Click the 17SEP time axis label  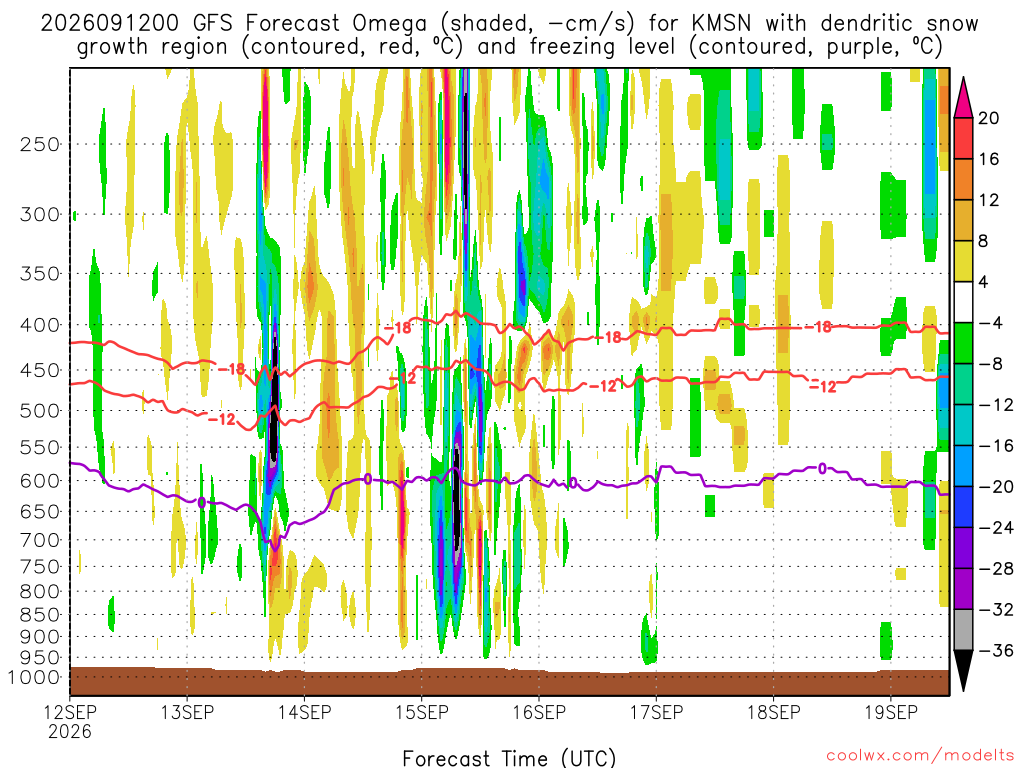pos(656,712)
